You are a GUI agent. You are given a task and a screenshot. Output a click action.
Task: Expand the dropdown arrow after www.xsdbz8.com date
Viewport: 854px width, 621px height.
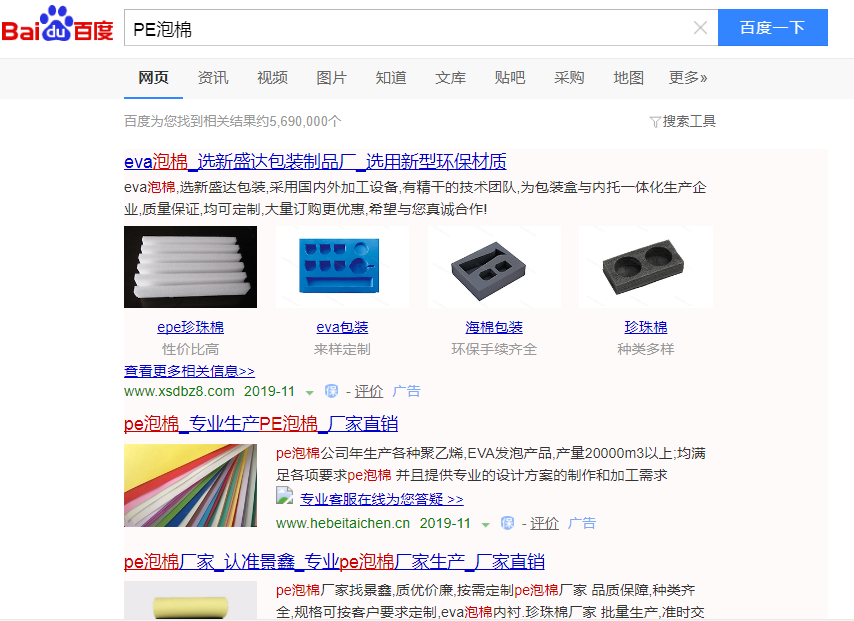(x=309, y=392)
